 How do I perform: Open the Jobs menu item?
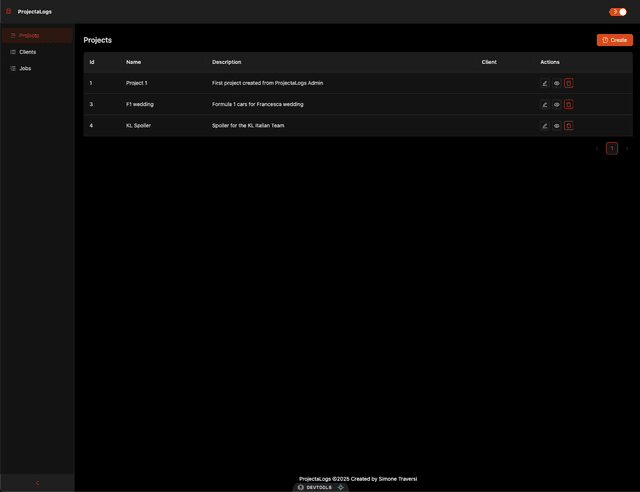[x=25, y=68]
